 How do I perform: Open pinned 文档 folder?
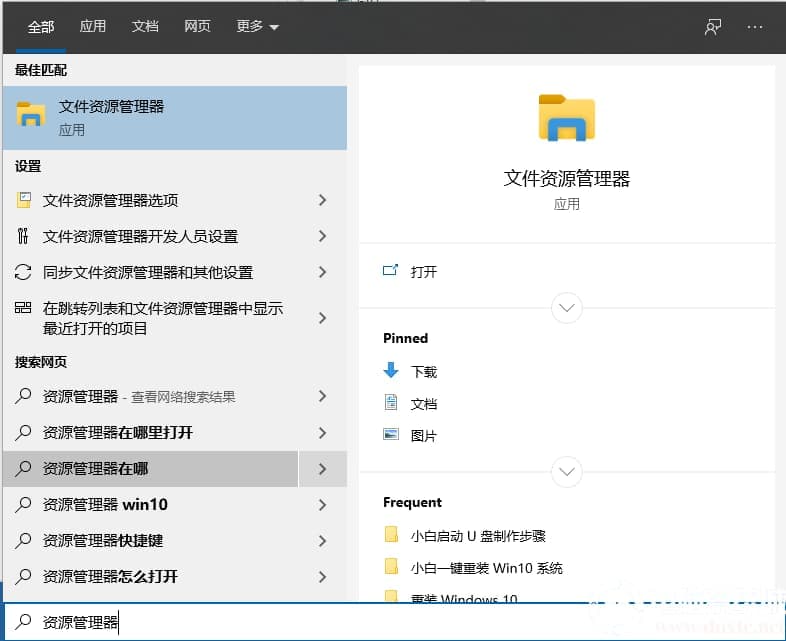424,403
